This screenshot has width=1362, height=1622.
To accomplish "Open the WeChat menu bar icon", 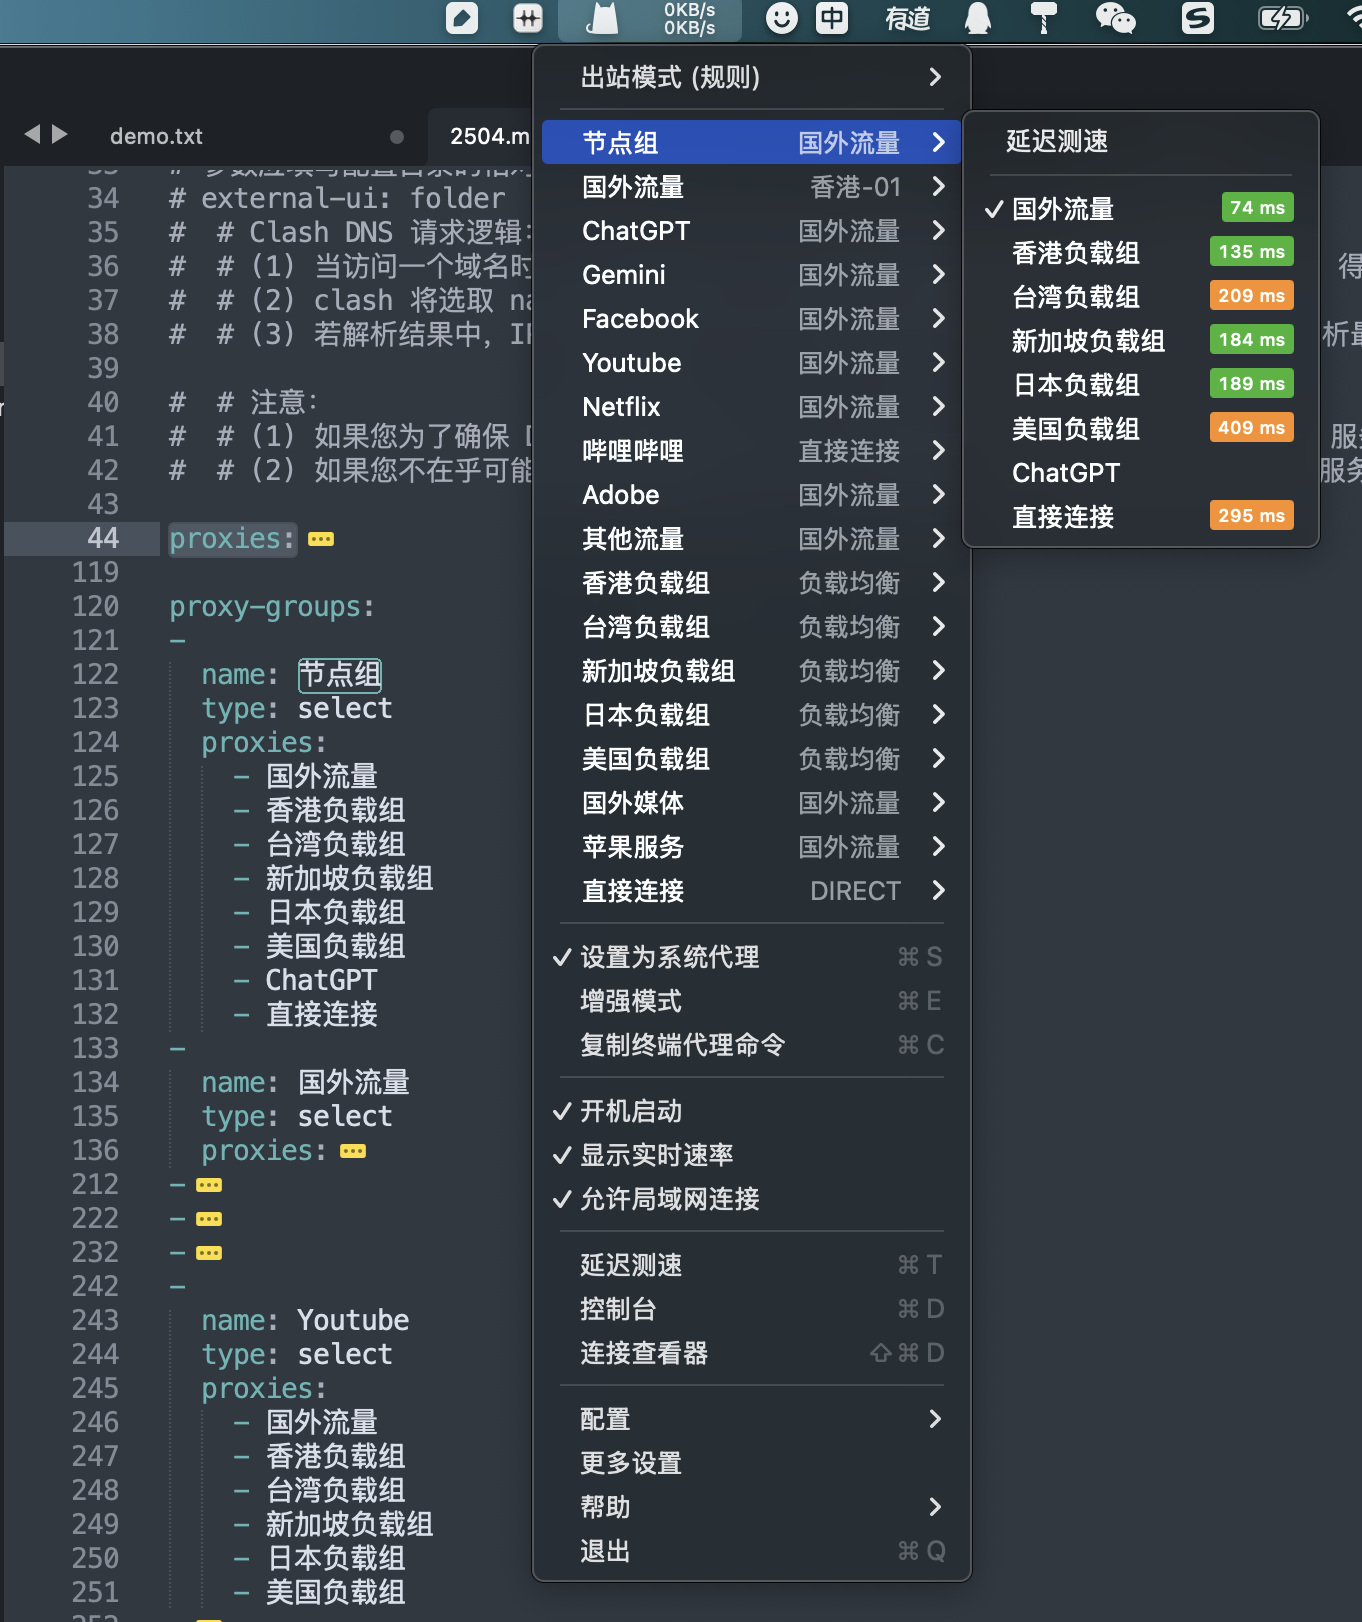I will click(1115, 18).
